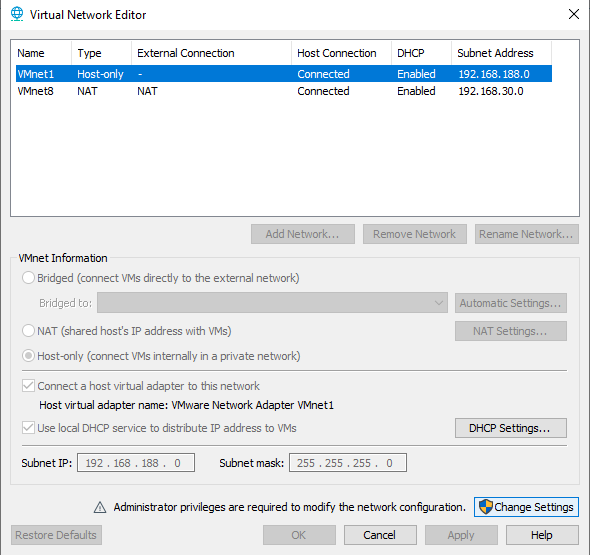This screenshot has width=590, height=555.
Task: Close the Virtual Network Editor window
Action: click(573, 14)
